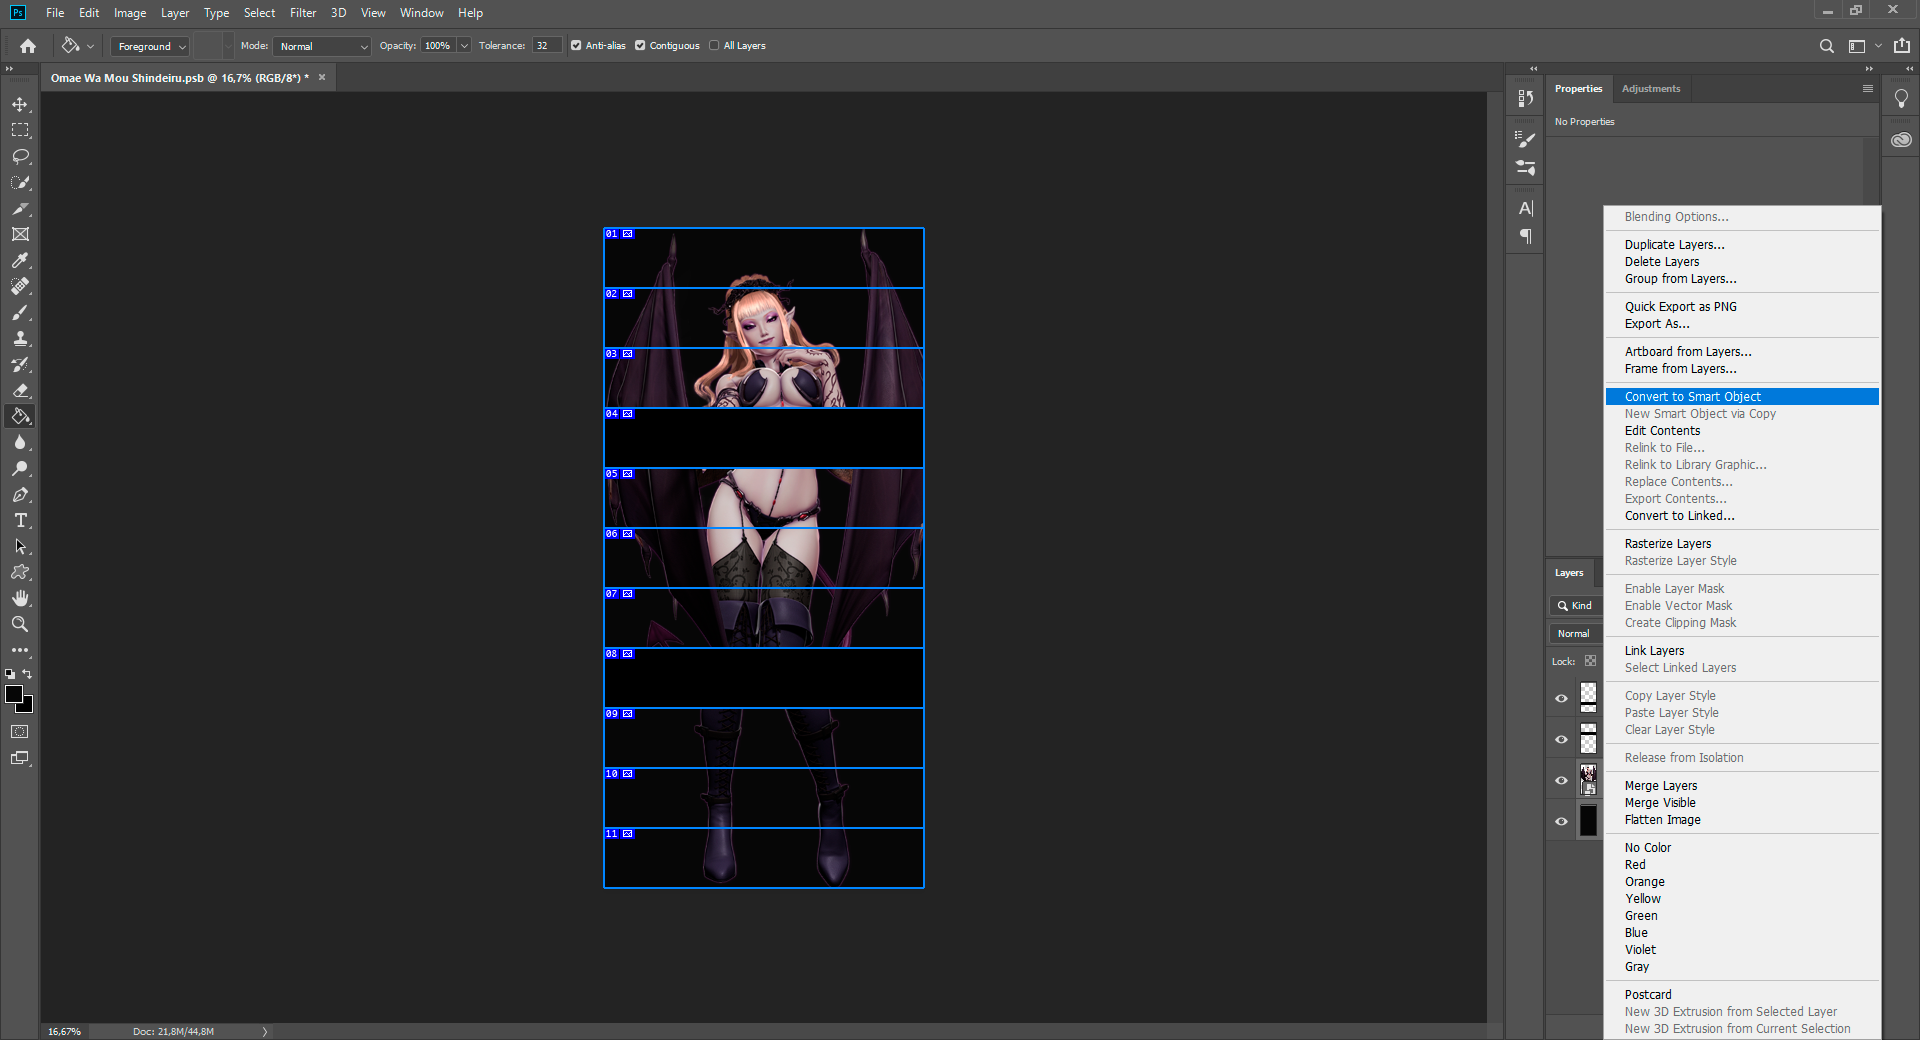Select the Eraser tool

(x=20, y=390)
